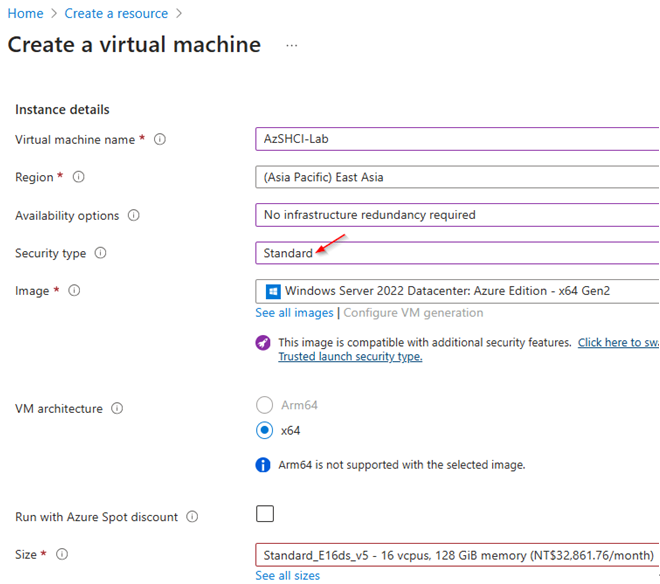
Task: Open the more options ellipsis by title
Action: [291, 45]
